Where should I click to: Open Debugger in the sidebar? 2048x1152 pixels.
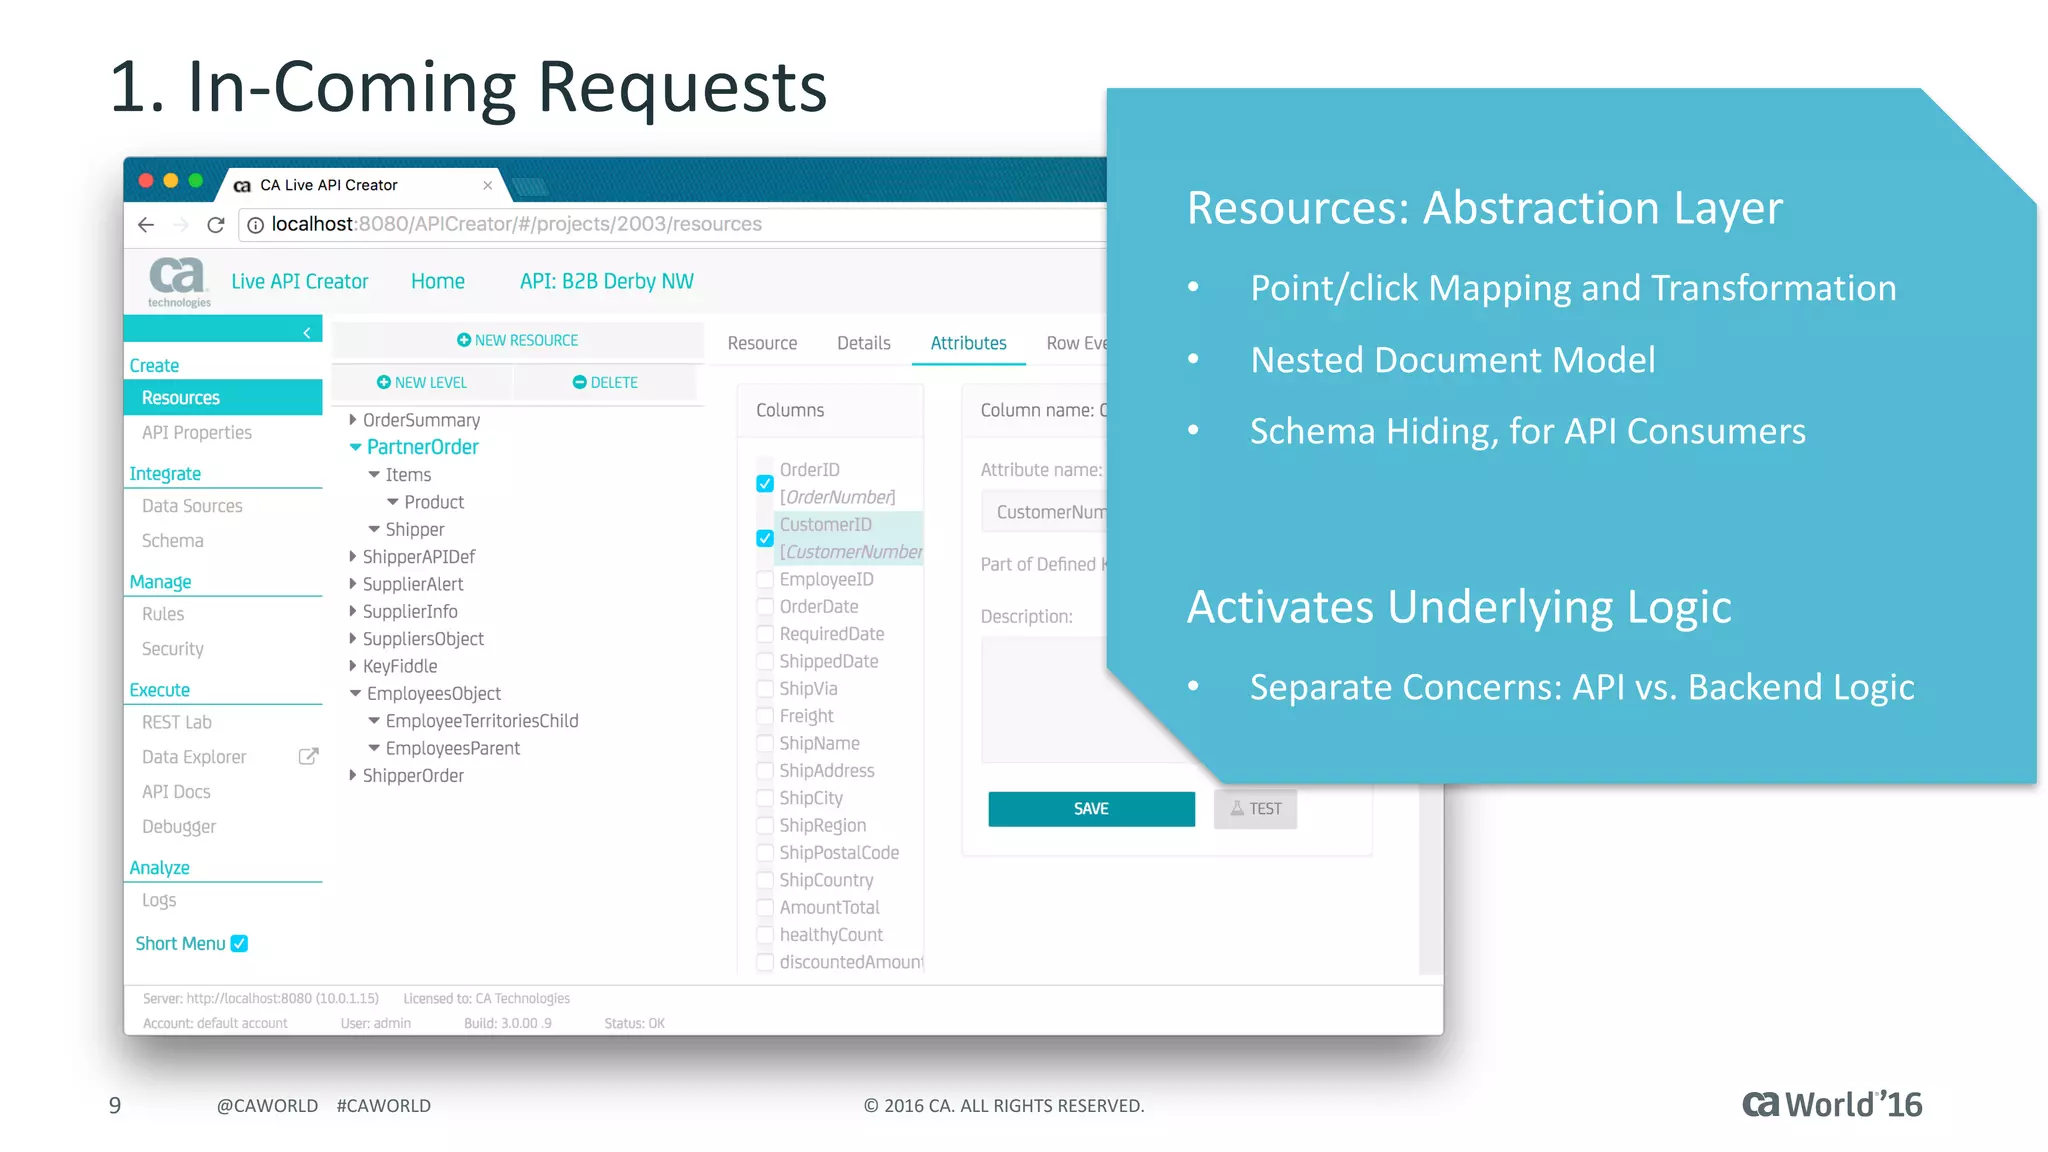coord(178,827)
